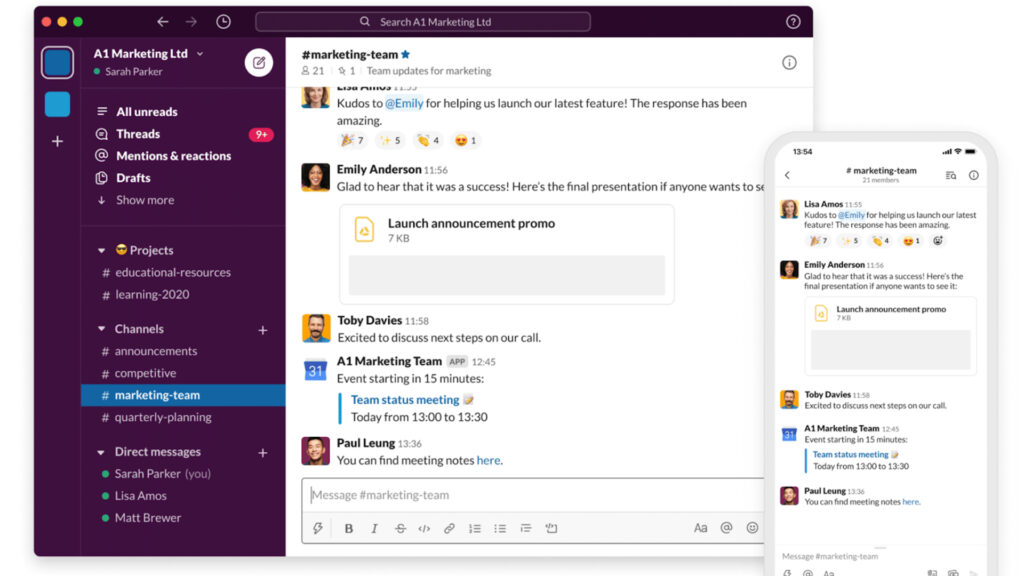Expand Show more in the sidebar
The image size is (1024, 576).
144,200
